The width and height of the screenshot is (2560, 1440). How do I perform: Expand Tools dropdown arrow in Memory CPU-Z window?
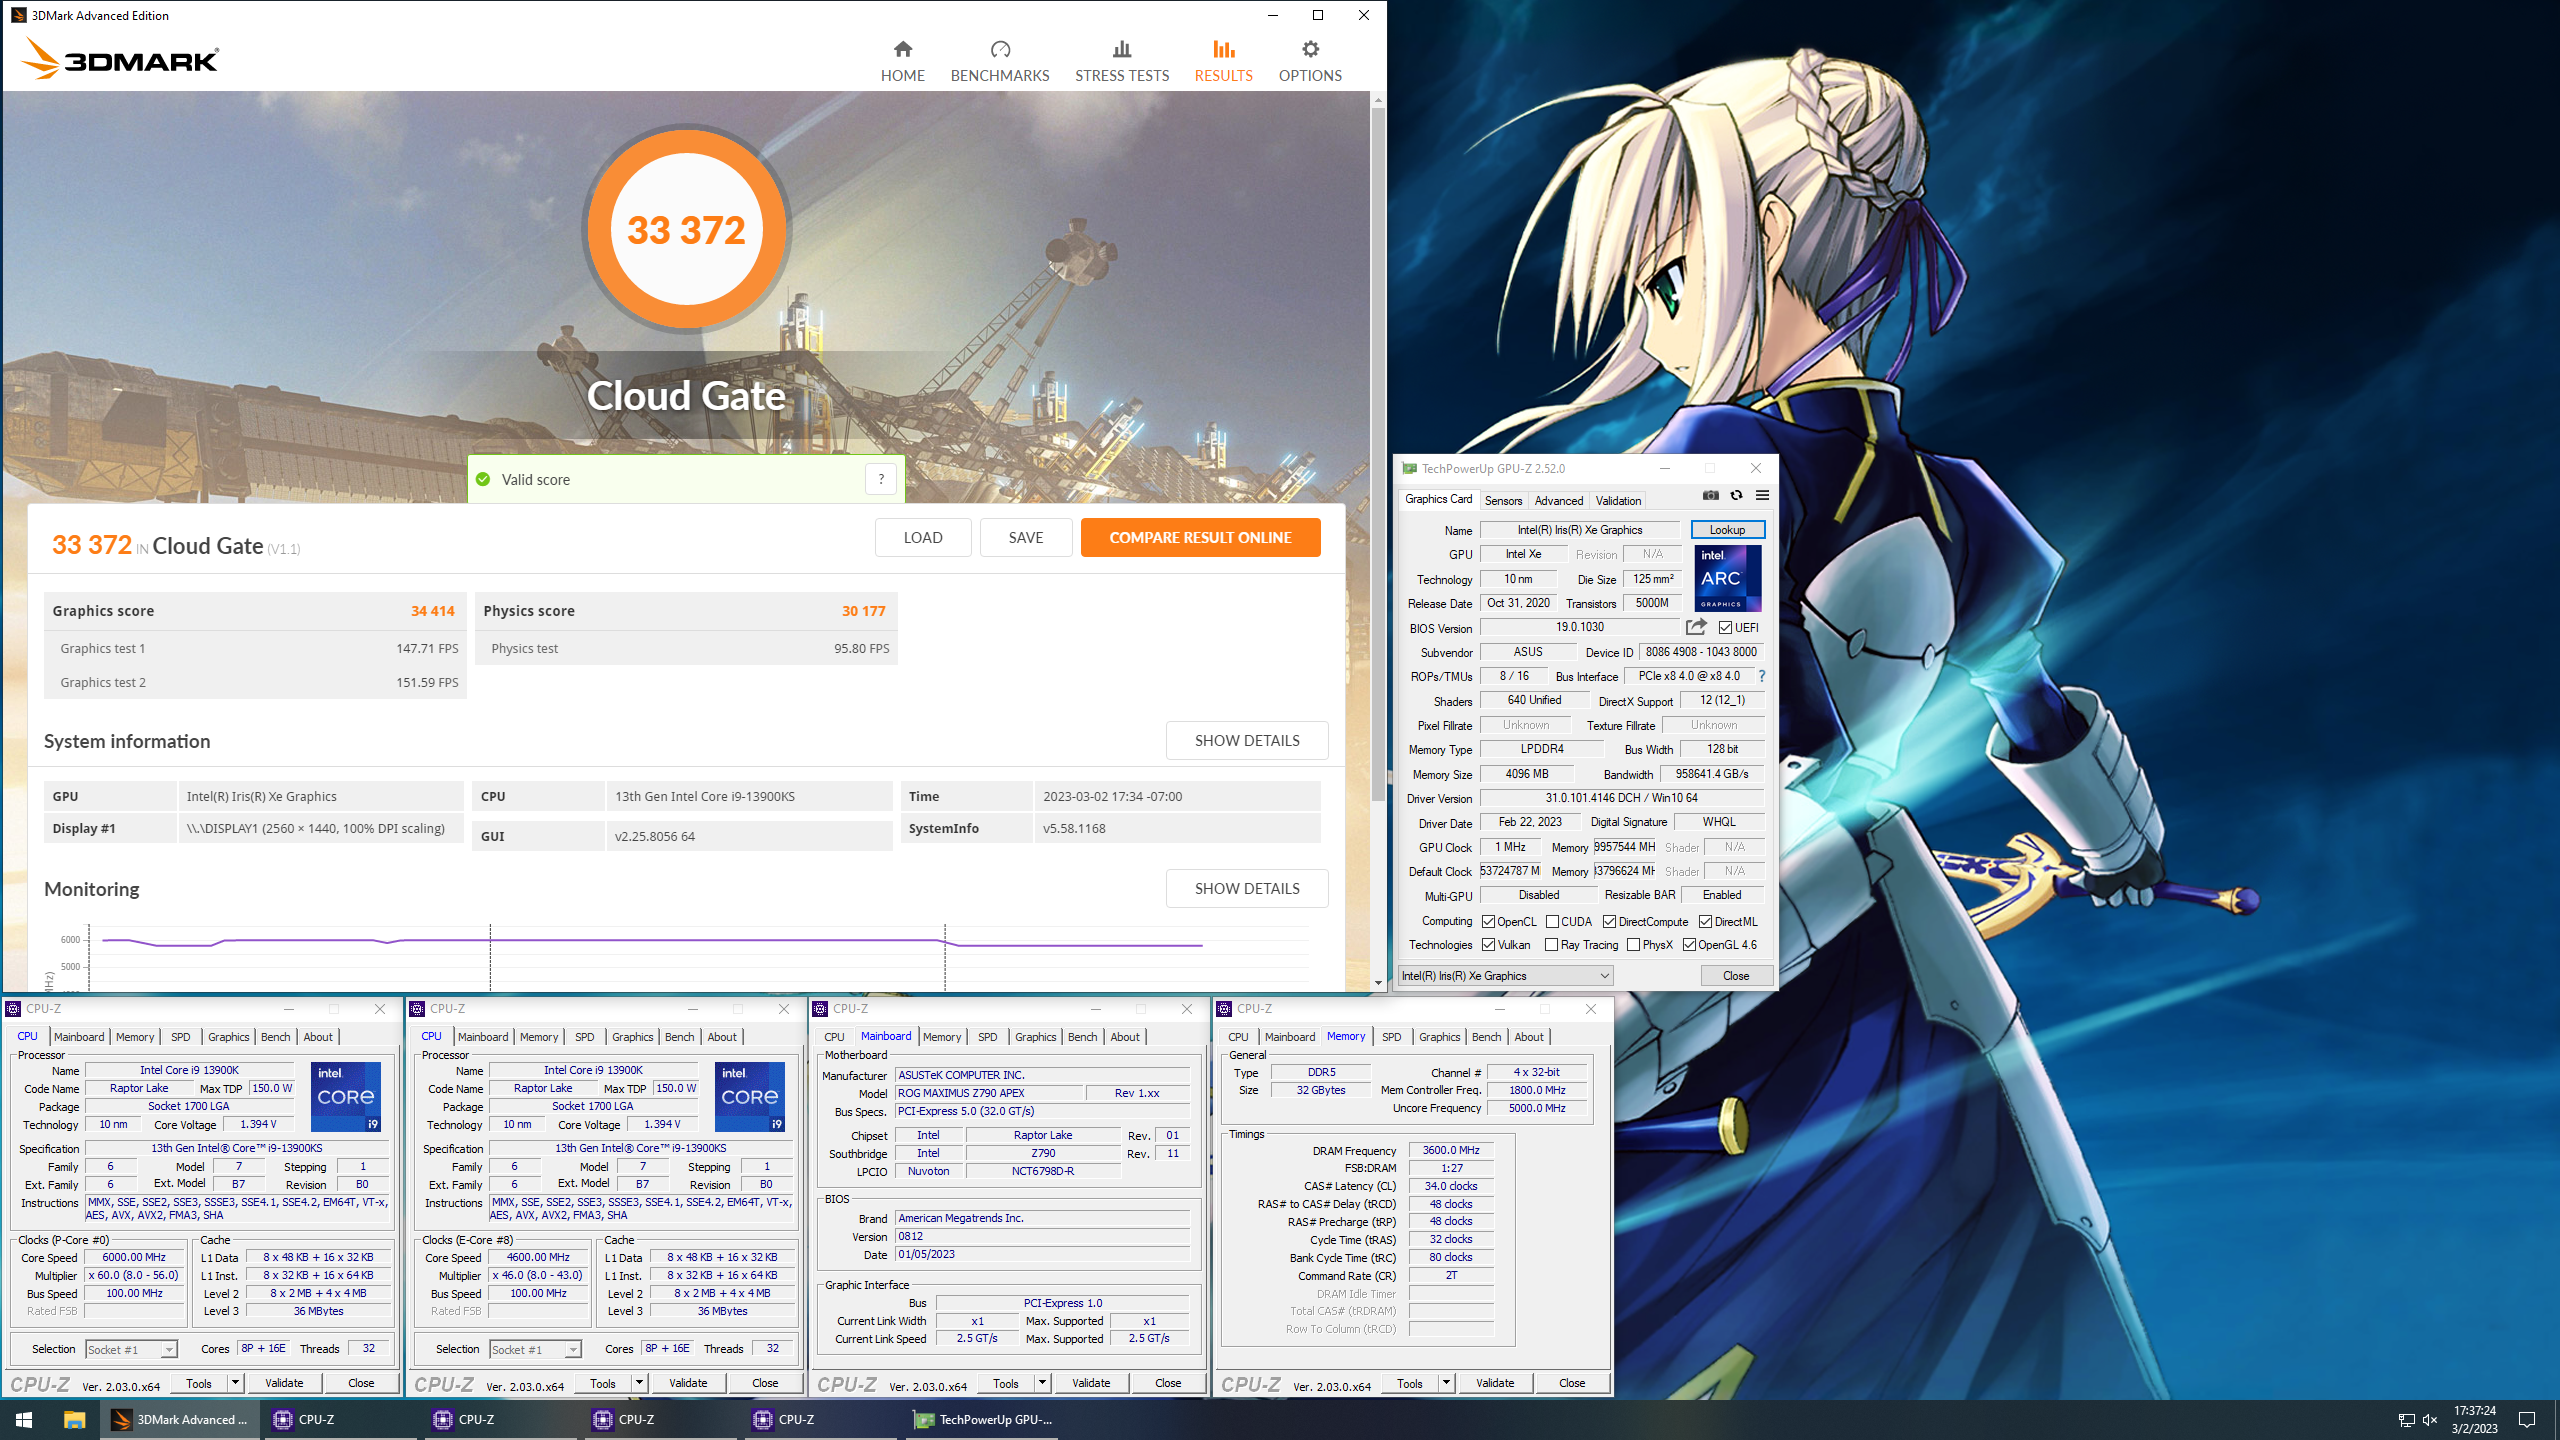click(1446, 1383)
